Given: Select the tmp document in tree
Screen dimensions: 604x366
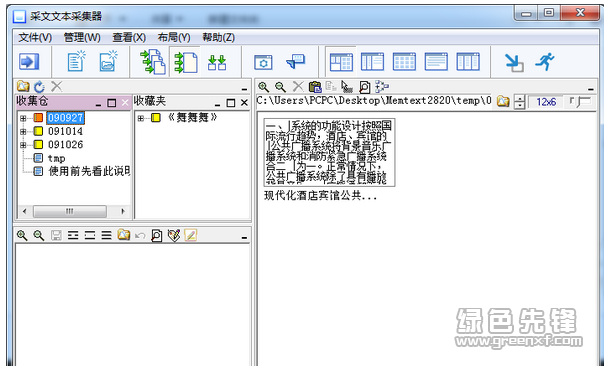Looking at the screenshot, I should pyautogui.click(x=56, y=158).
